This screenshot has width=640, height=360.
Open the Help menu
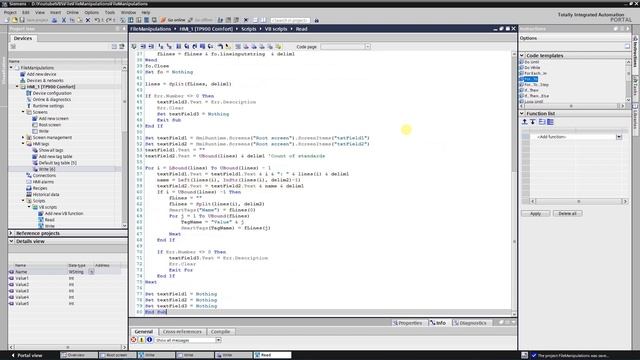[x=146, y=13]
